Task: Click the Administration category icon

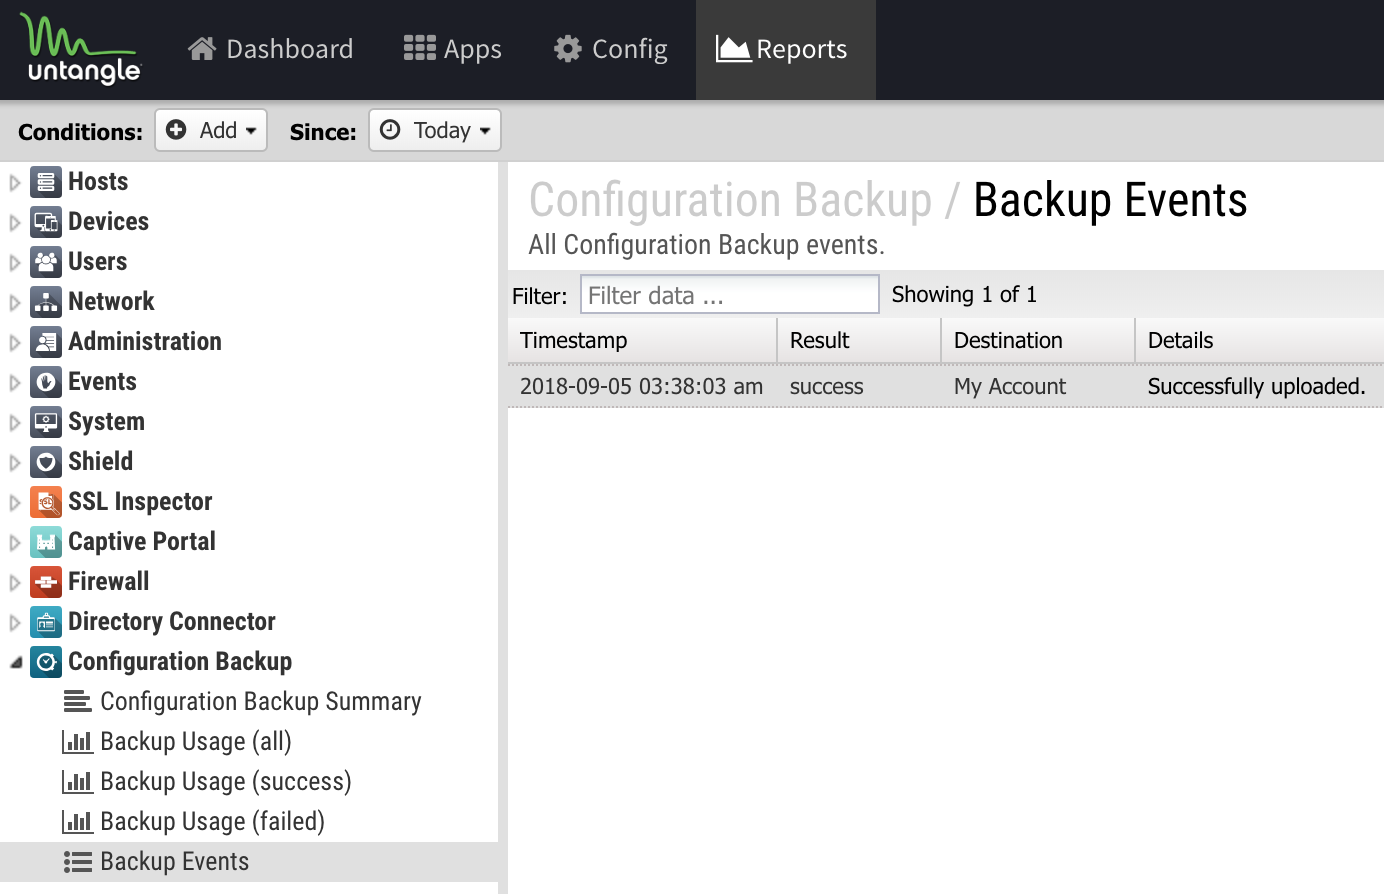Action: tap(46, 342)
